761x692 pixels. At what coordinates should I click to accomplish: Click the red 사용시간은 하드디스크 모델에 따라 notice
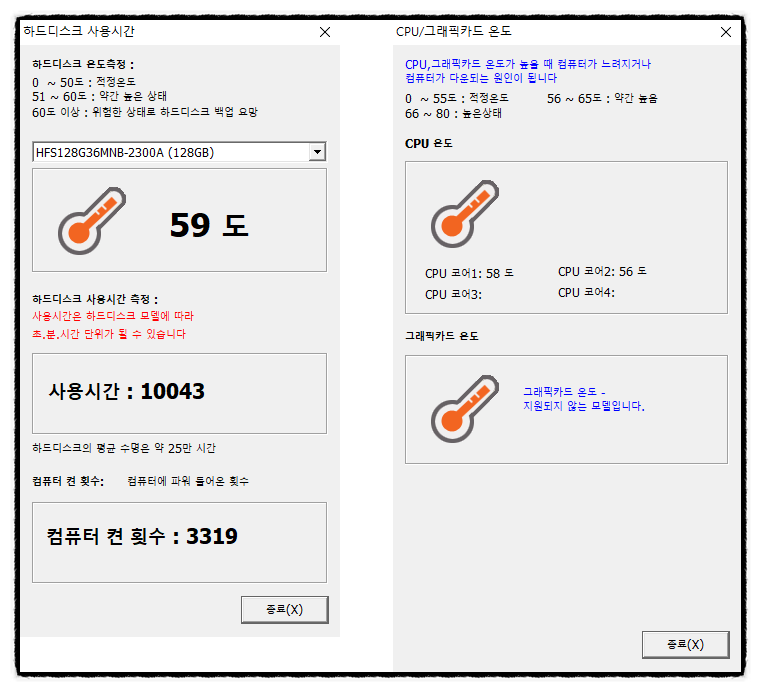[x=113, y=316]
